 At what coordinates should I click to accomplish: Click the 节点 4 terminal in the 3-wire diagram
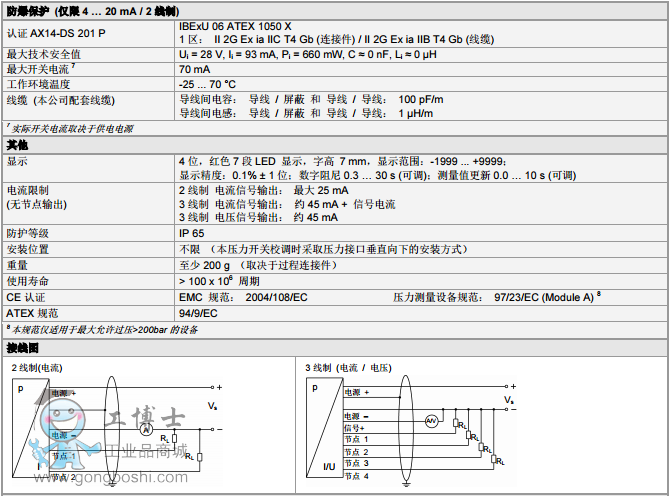(358, 476)
